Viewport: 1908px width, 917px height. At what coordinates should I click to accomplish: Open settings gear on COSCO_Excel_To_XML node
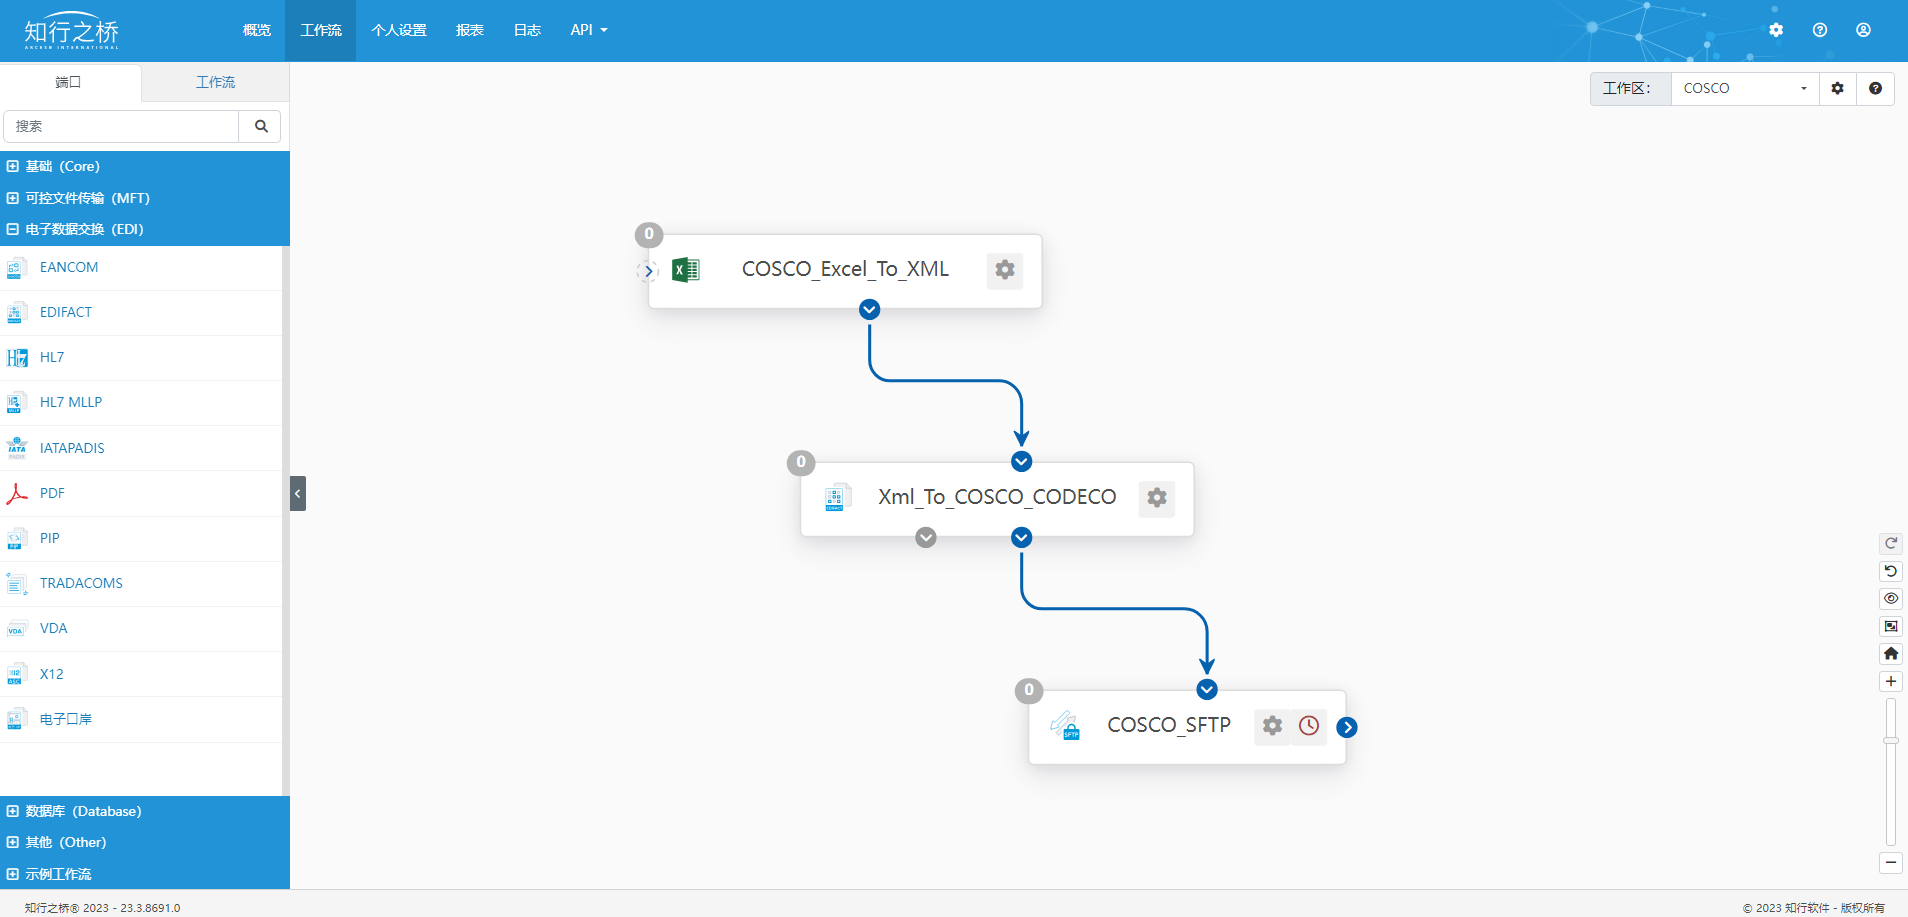point(1005,270)
